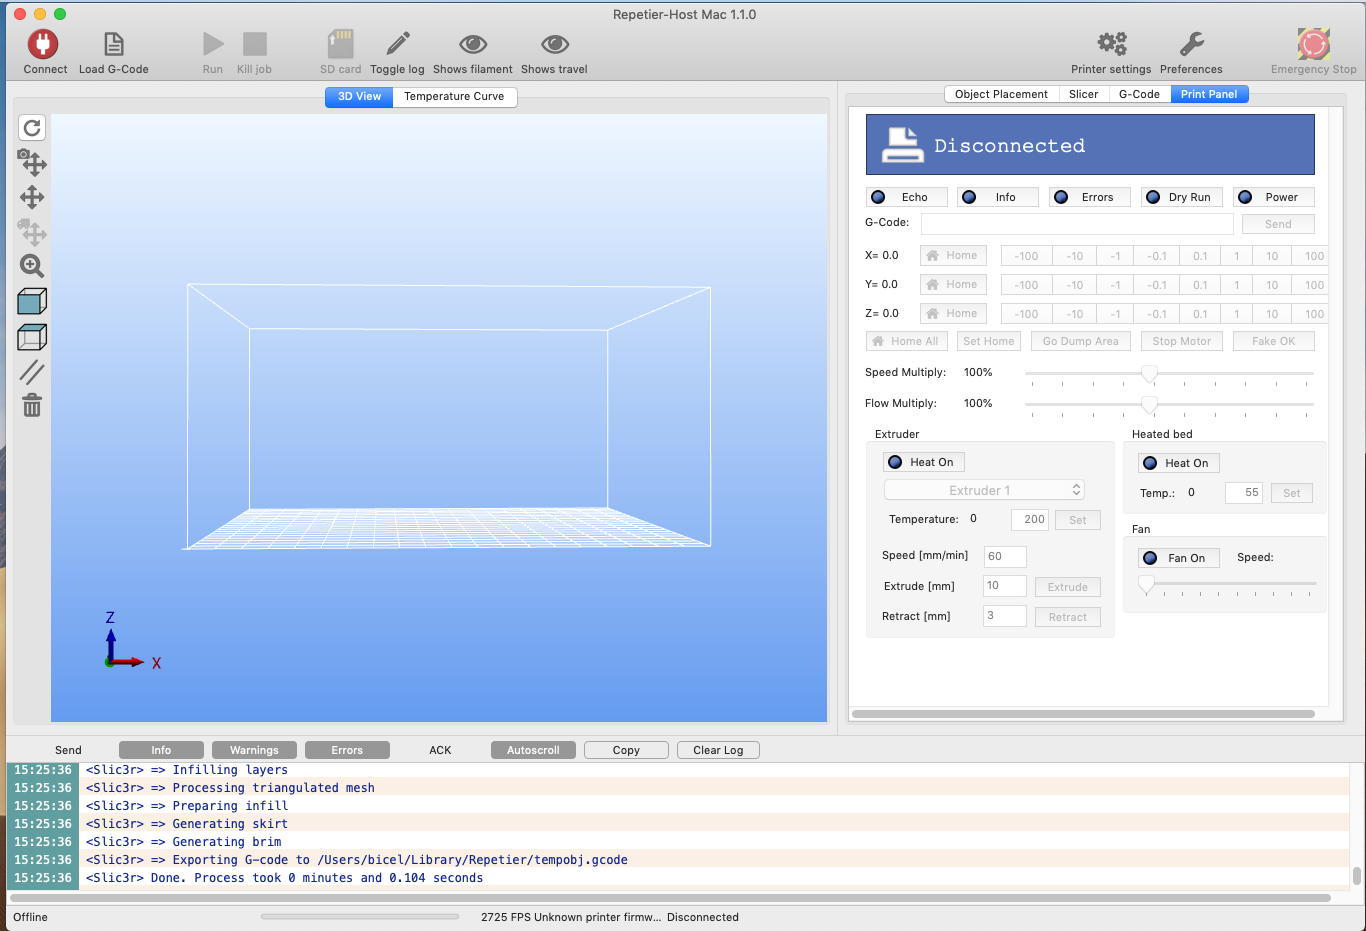Click the Connect plug icon
Viewport: 1366px width, 931px height.
point(43,44)
